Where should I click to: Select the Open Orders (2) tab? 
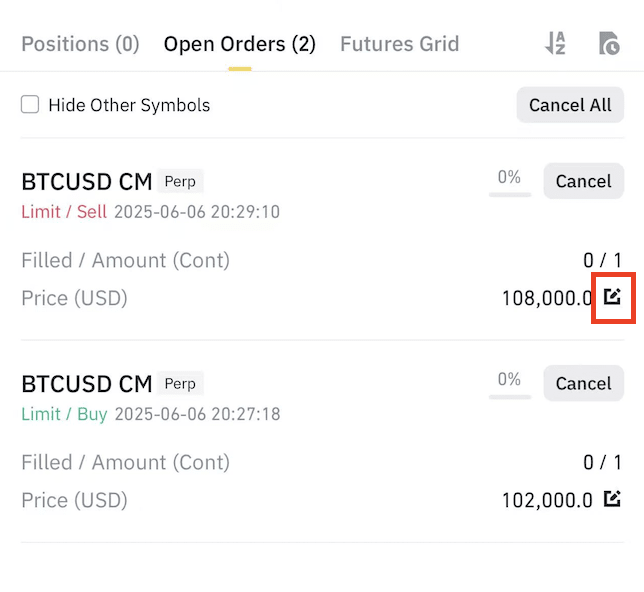(239, 44)
